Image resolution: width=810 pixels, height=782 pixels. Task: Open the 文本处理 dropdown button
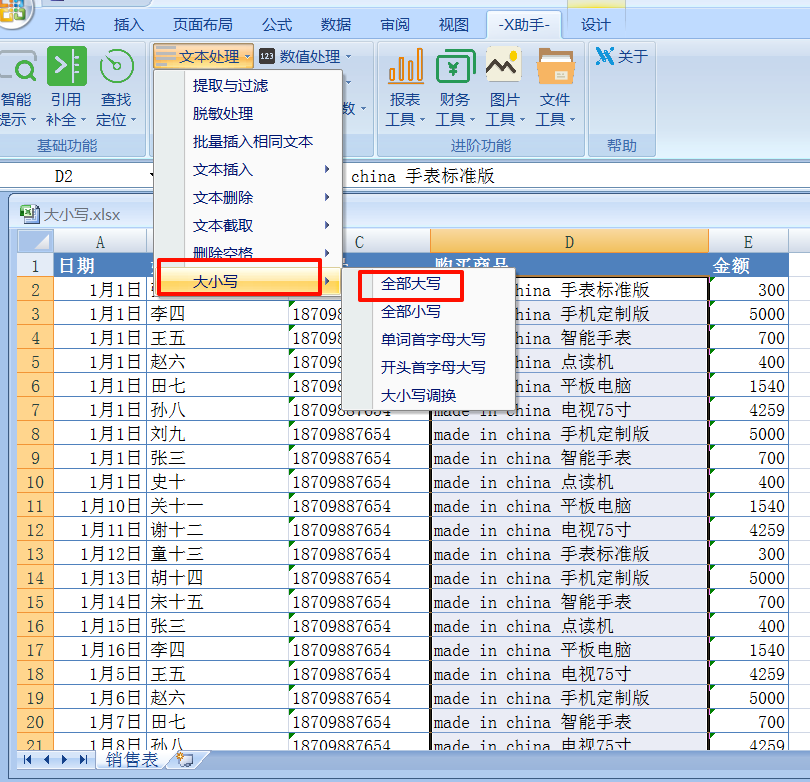coord(203,56)
